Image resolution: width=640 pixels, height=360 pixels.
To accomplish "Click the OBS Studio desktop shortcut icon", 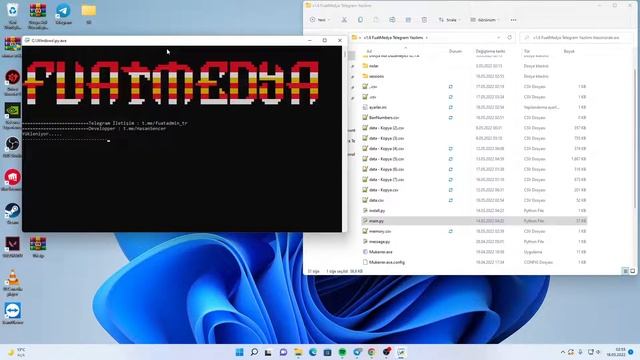I will click(x=12, y=147).
